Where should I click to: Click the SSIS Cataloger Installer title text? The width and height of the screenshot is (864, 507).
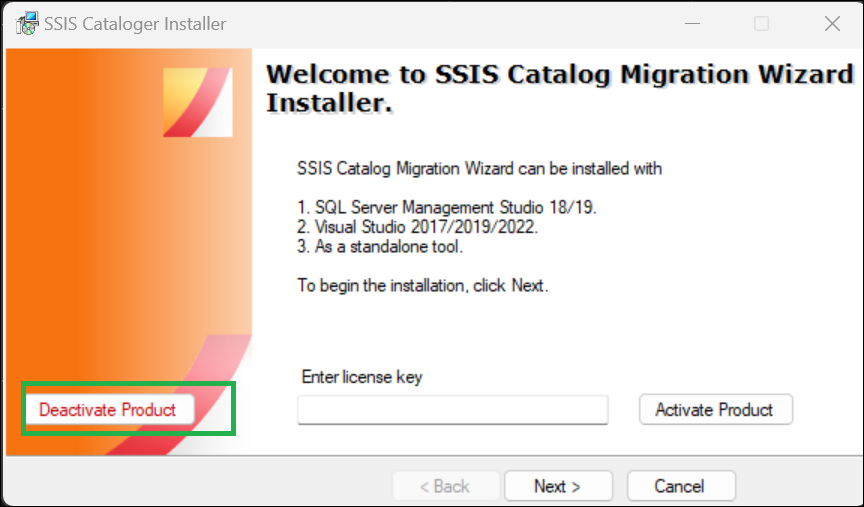tap(135, 24)
